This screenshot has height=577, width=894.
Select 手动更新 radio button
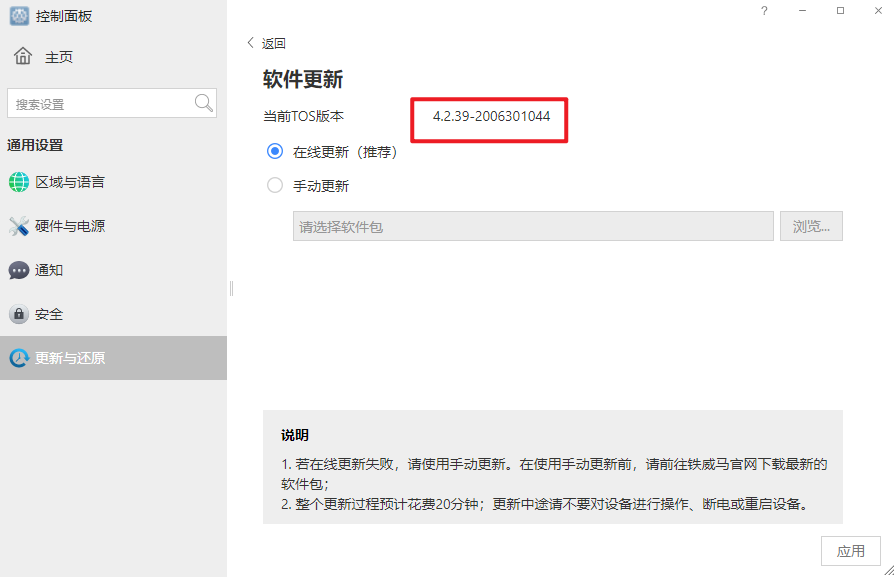(x=275, y=185)
